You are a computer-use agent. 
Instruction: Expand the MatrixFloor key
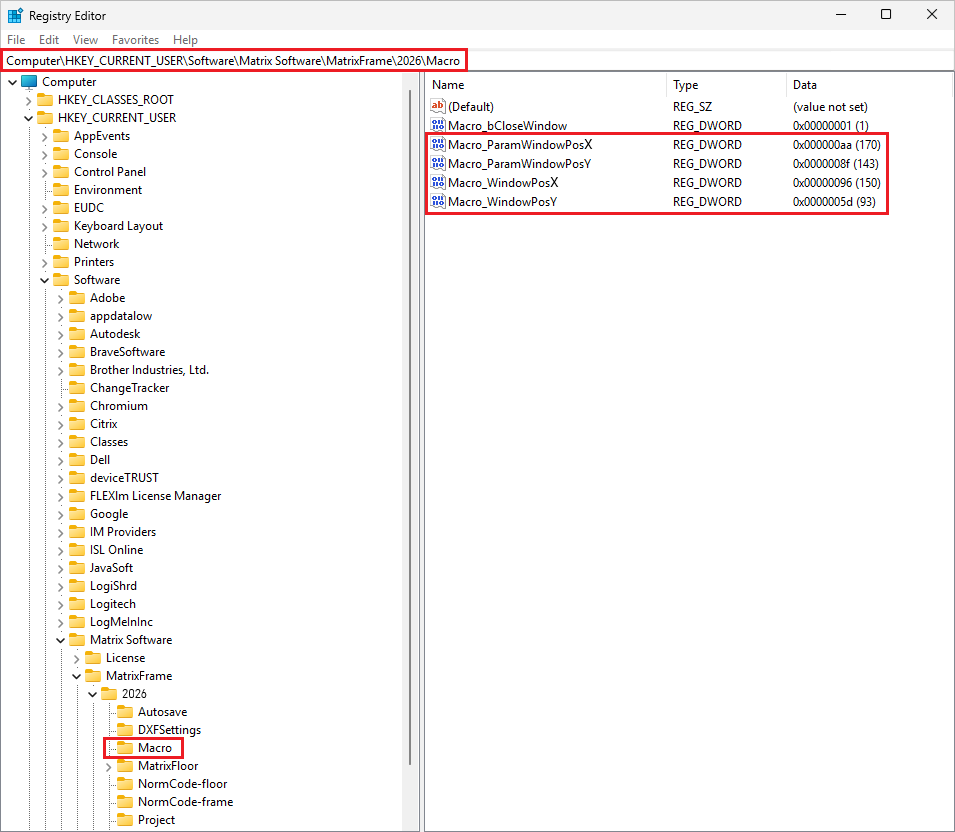click(x=108, y=767)
